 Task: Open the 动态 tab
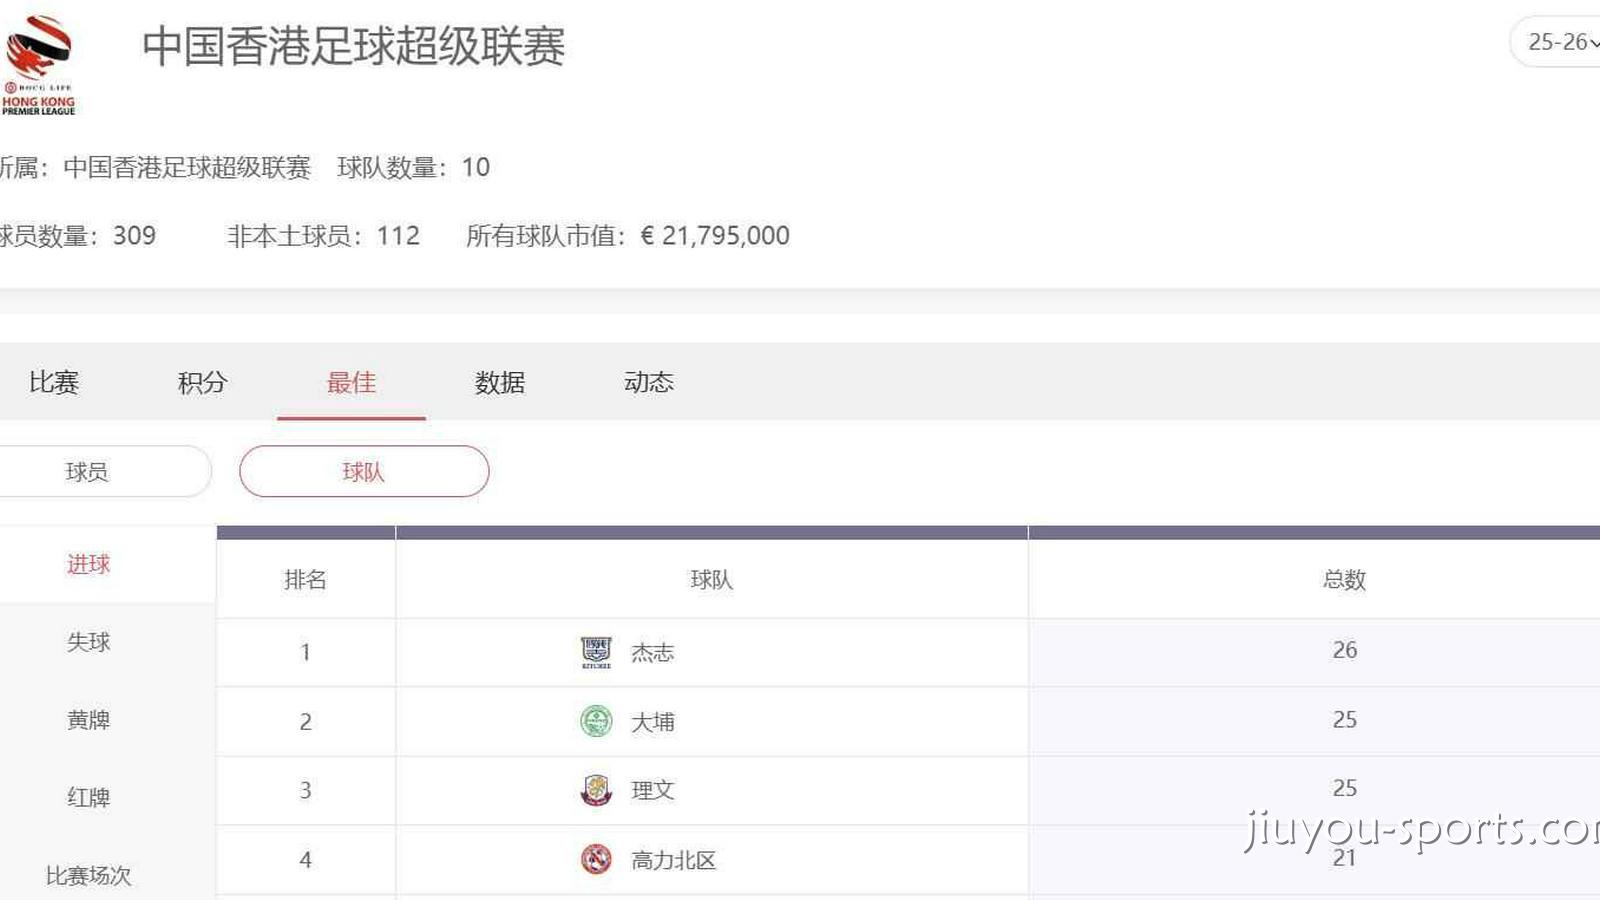648,382
